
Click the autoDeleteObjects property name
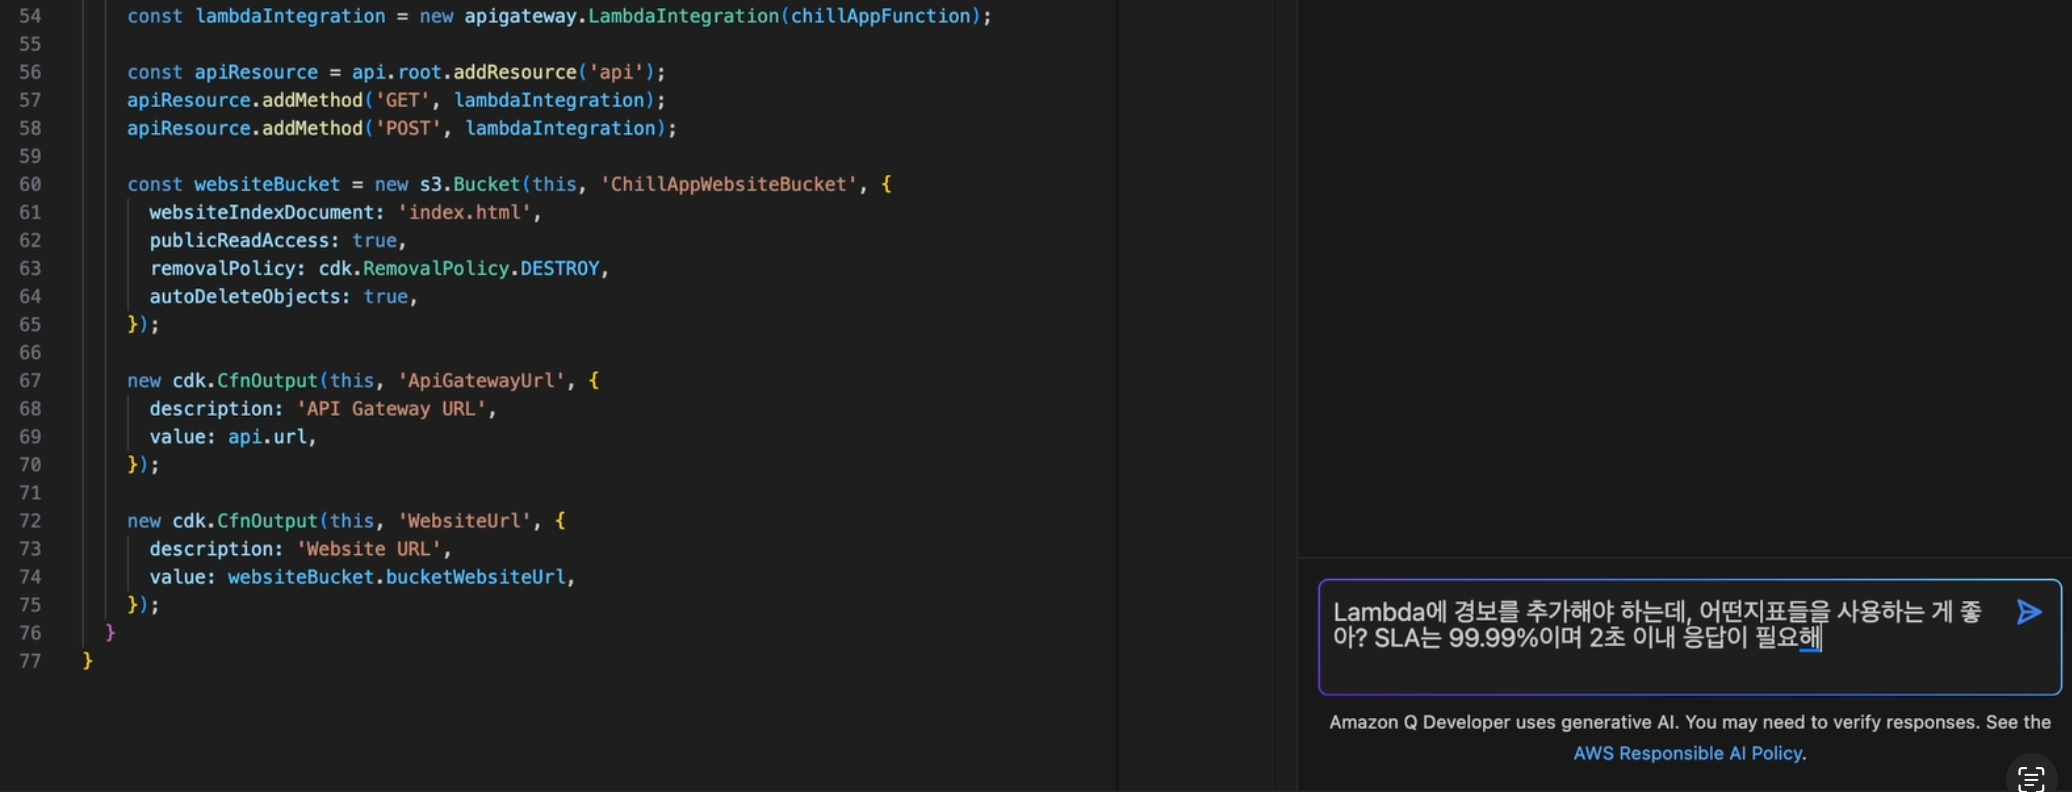pyautogui.click(x=245, y=296)
